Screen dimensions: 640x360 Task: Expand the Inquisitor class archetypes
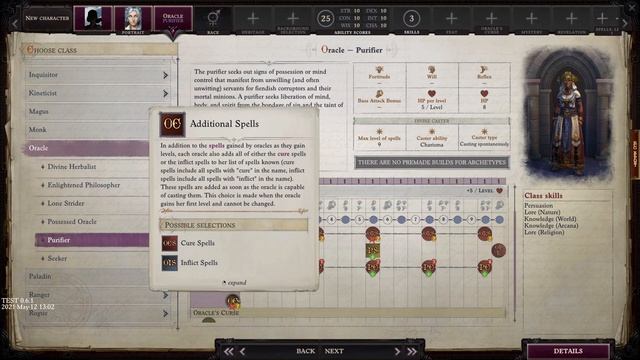[165, 75]
